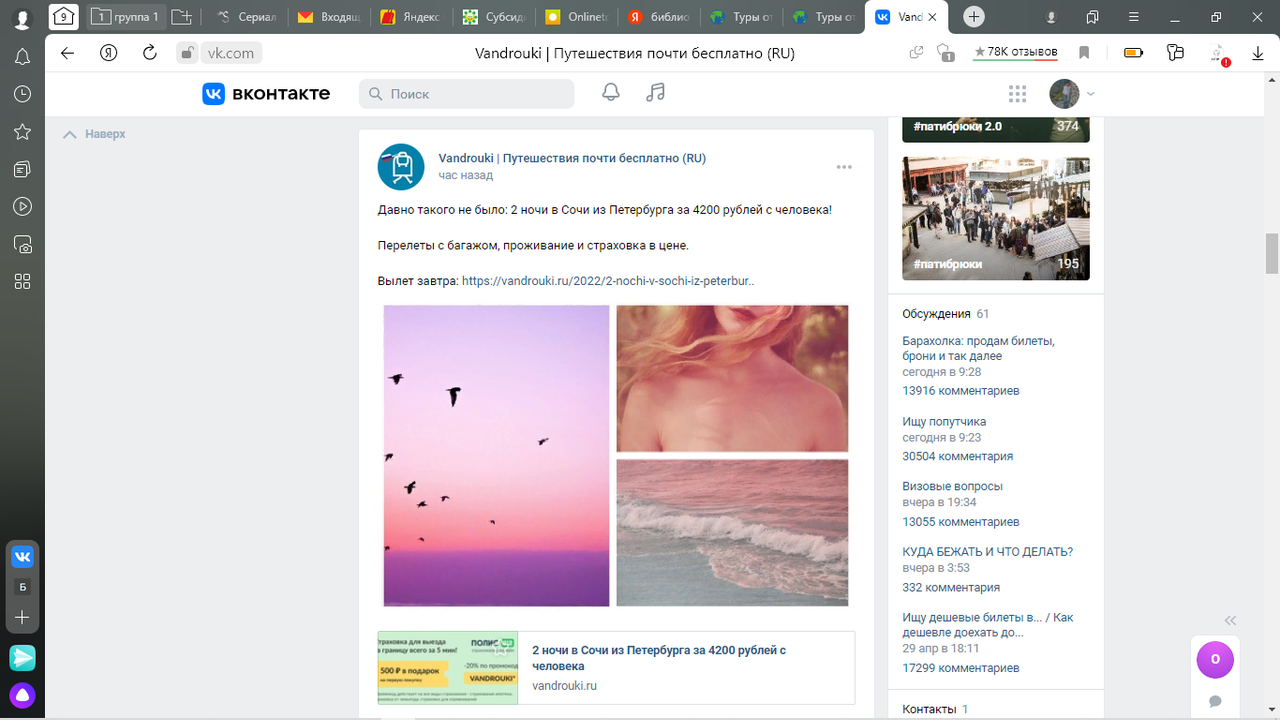Open album #патибрюки with 195 photos
Screen dimensions: 1280x720
996,218
